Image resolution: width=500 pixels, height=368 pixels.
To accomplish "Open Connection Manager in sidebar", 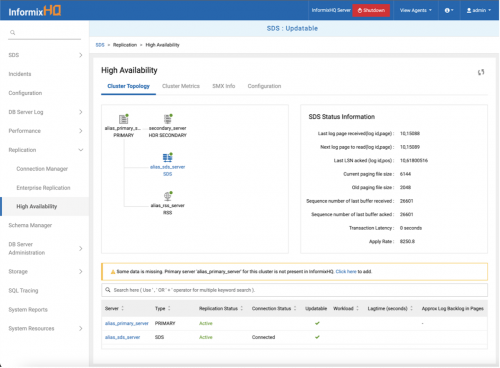I will tap(42, 169).
